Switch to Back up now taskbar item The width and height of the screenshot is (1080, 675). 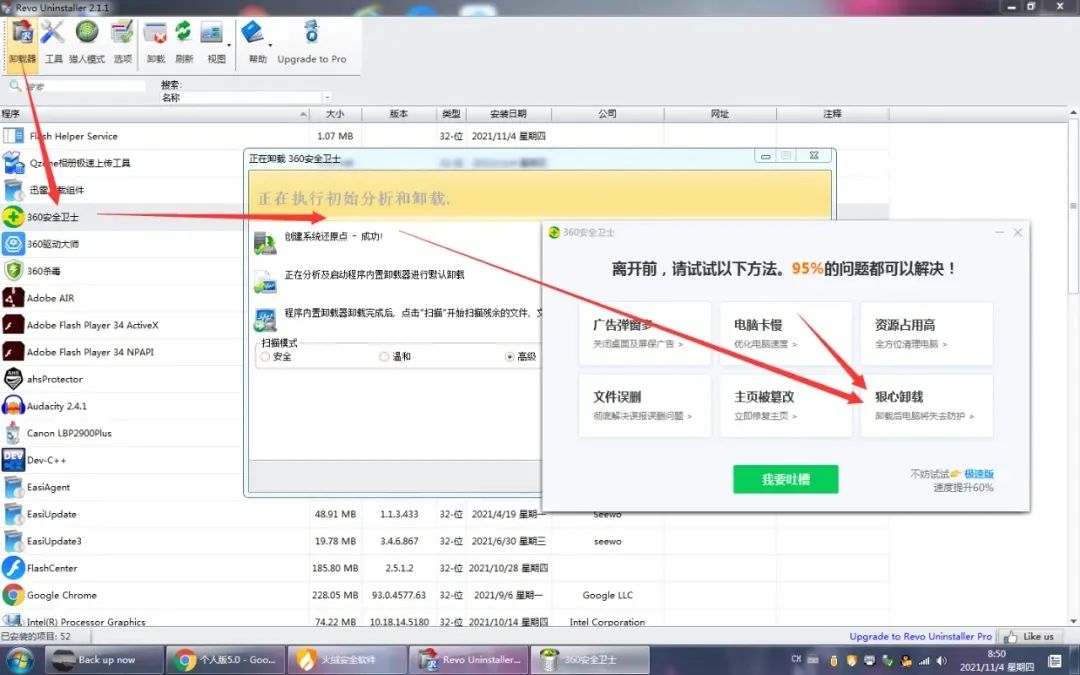coord(105,660)
